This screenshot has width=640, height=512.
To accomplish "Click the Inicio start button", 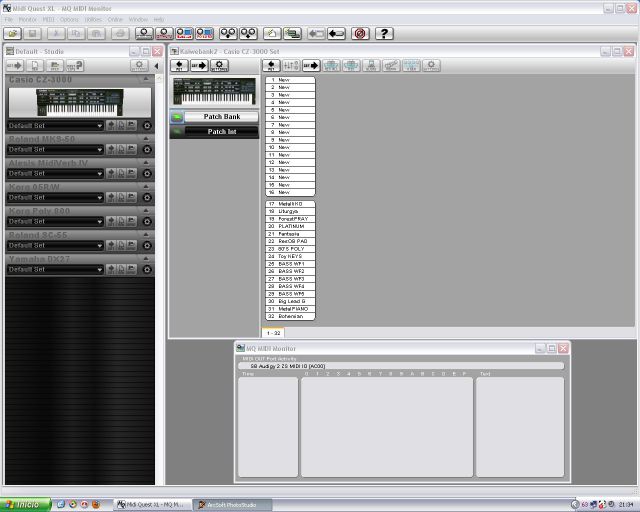I will click(25, 505).
